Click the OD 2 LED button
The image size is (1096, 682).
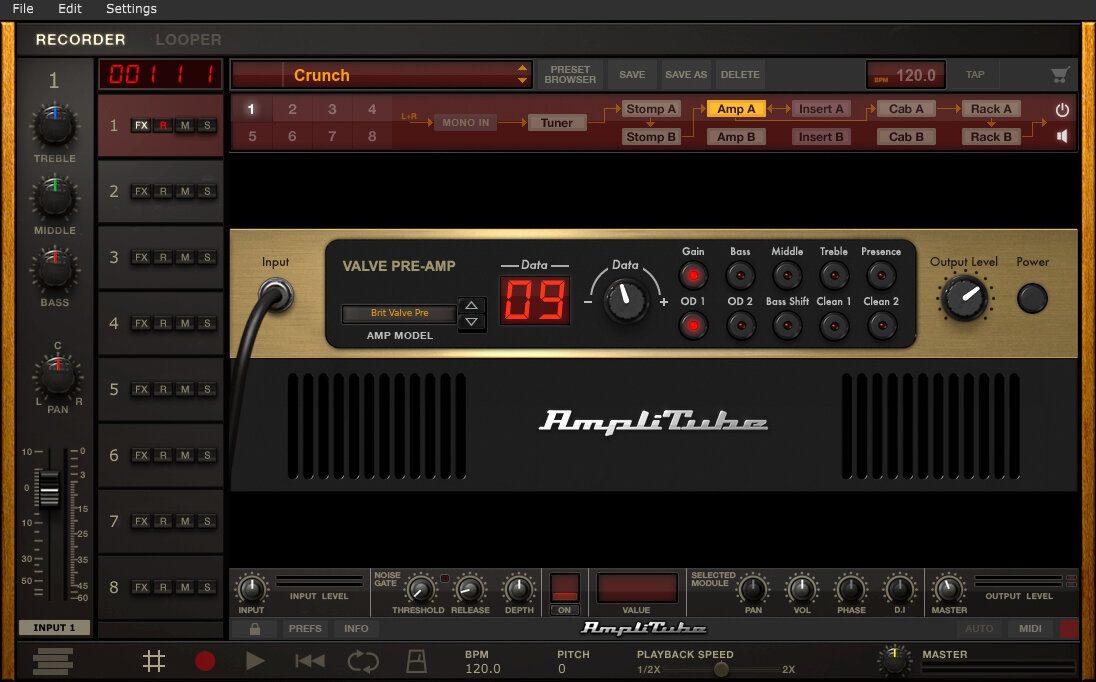coord(740,326)
